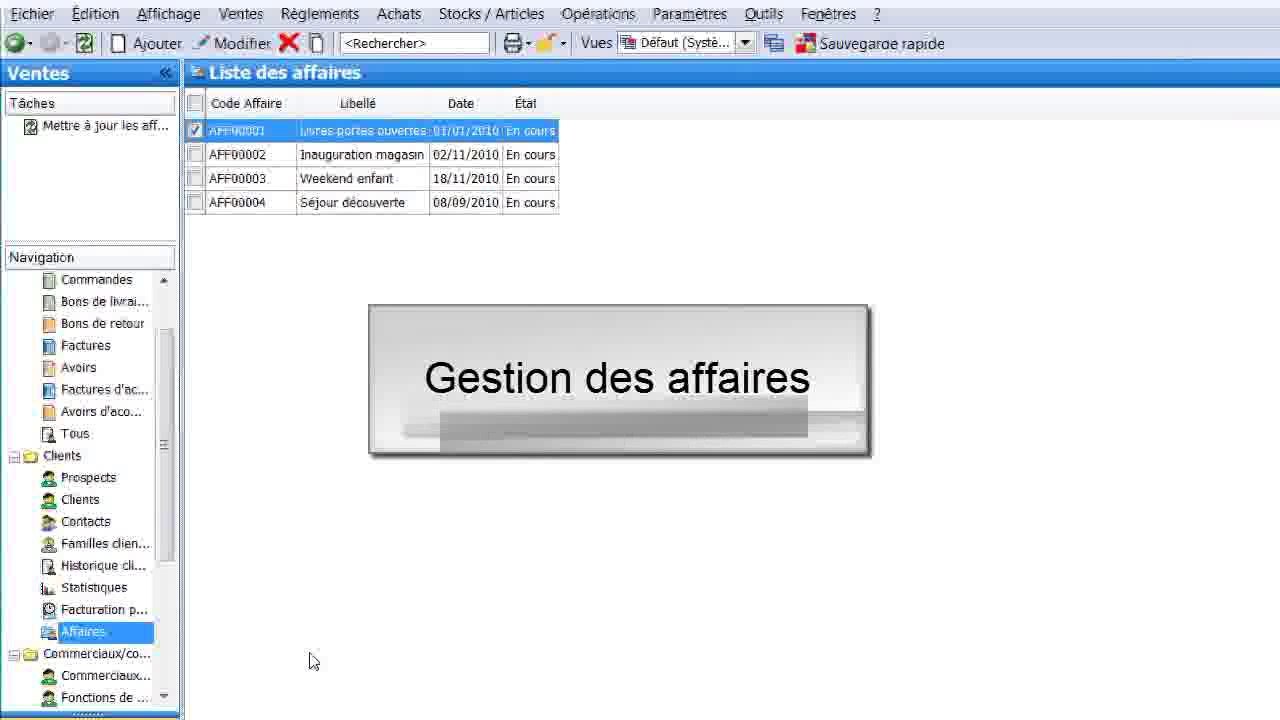Open the Ventes menu
Screen dimensions: 1280x720
[x=241, y=14]
